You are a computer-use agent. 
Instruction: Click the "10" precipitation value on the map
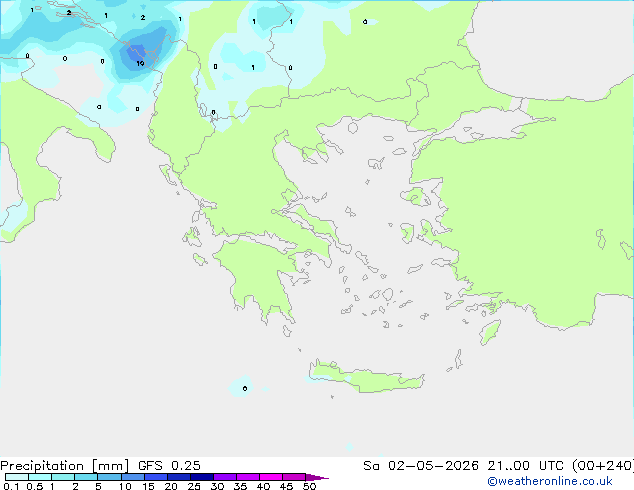[x=140, y=63]
